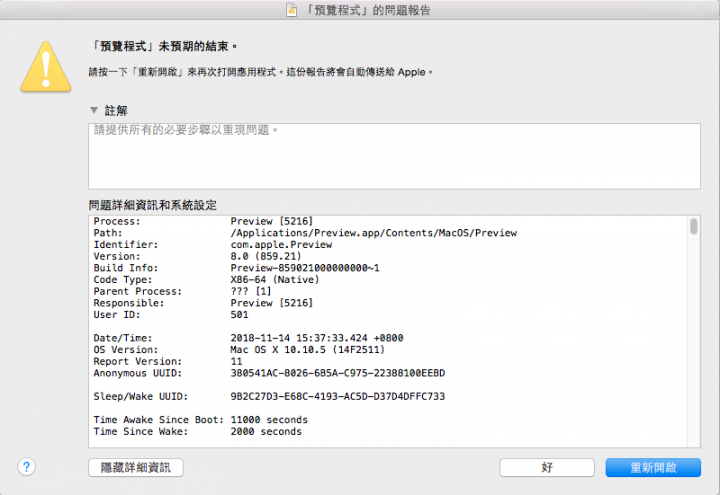The height and width of the screenshot is (495, 720).
Task: Click the 問題詳細資訊和系統設定 heading
Action: coord(152,205)
